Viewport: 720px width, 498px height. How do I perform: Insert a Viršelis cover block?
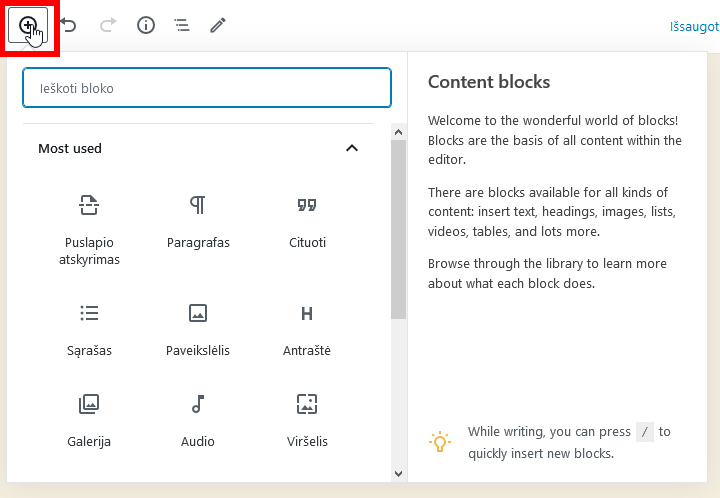coord(307,420)
